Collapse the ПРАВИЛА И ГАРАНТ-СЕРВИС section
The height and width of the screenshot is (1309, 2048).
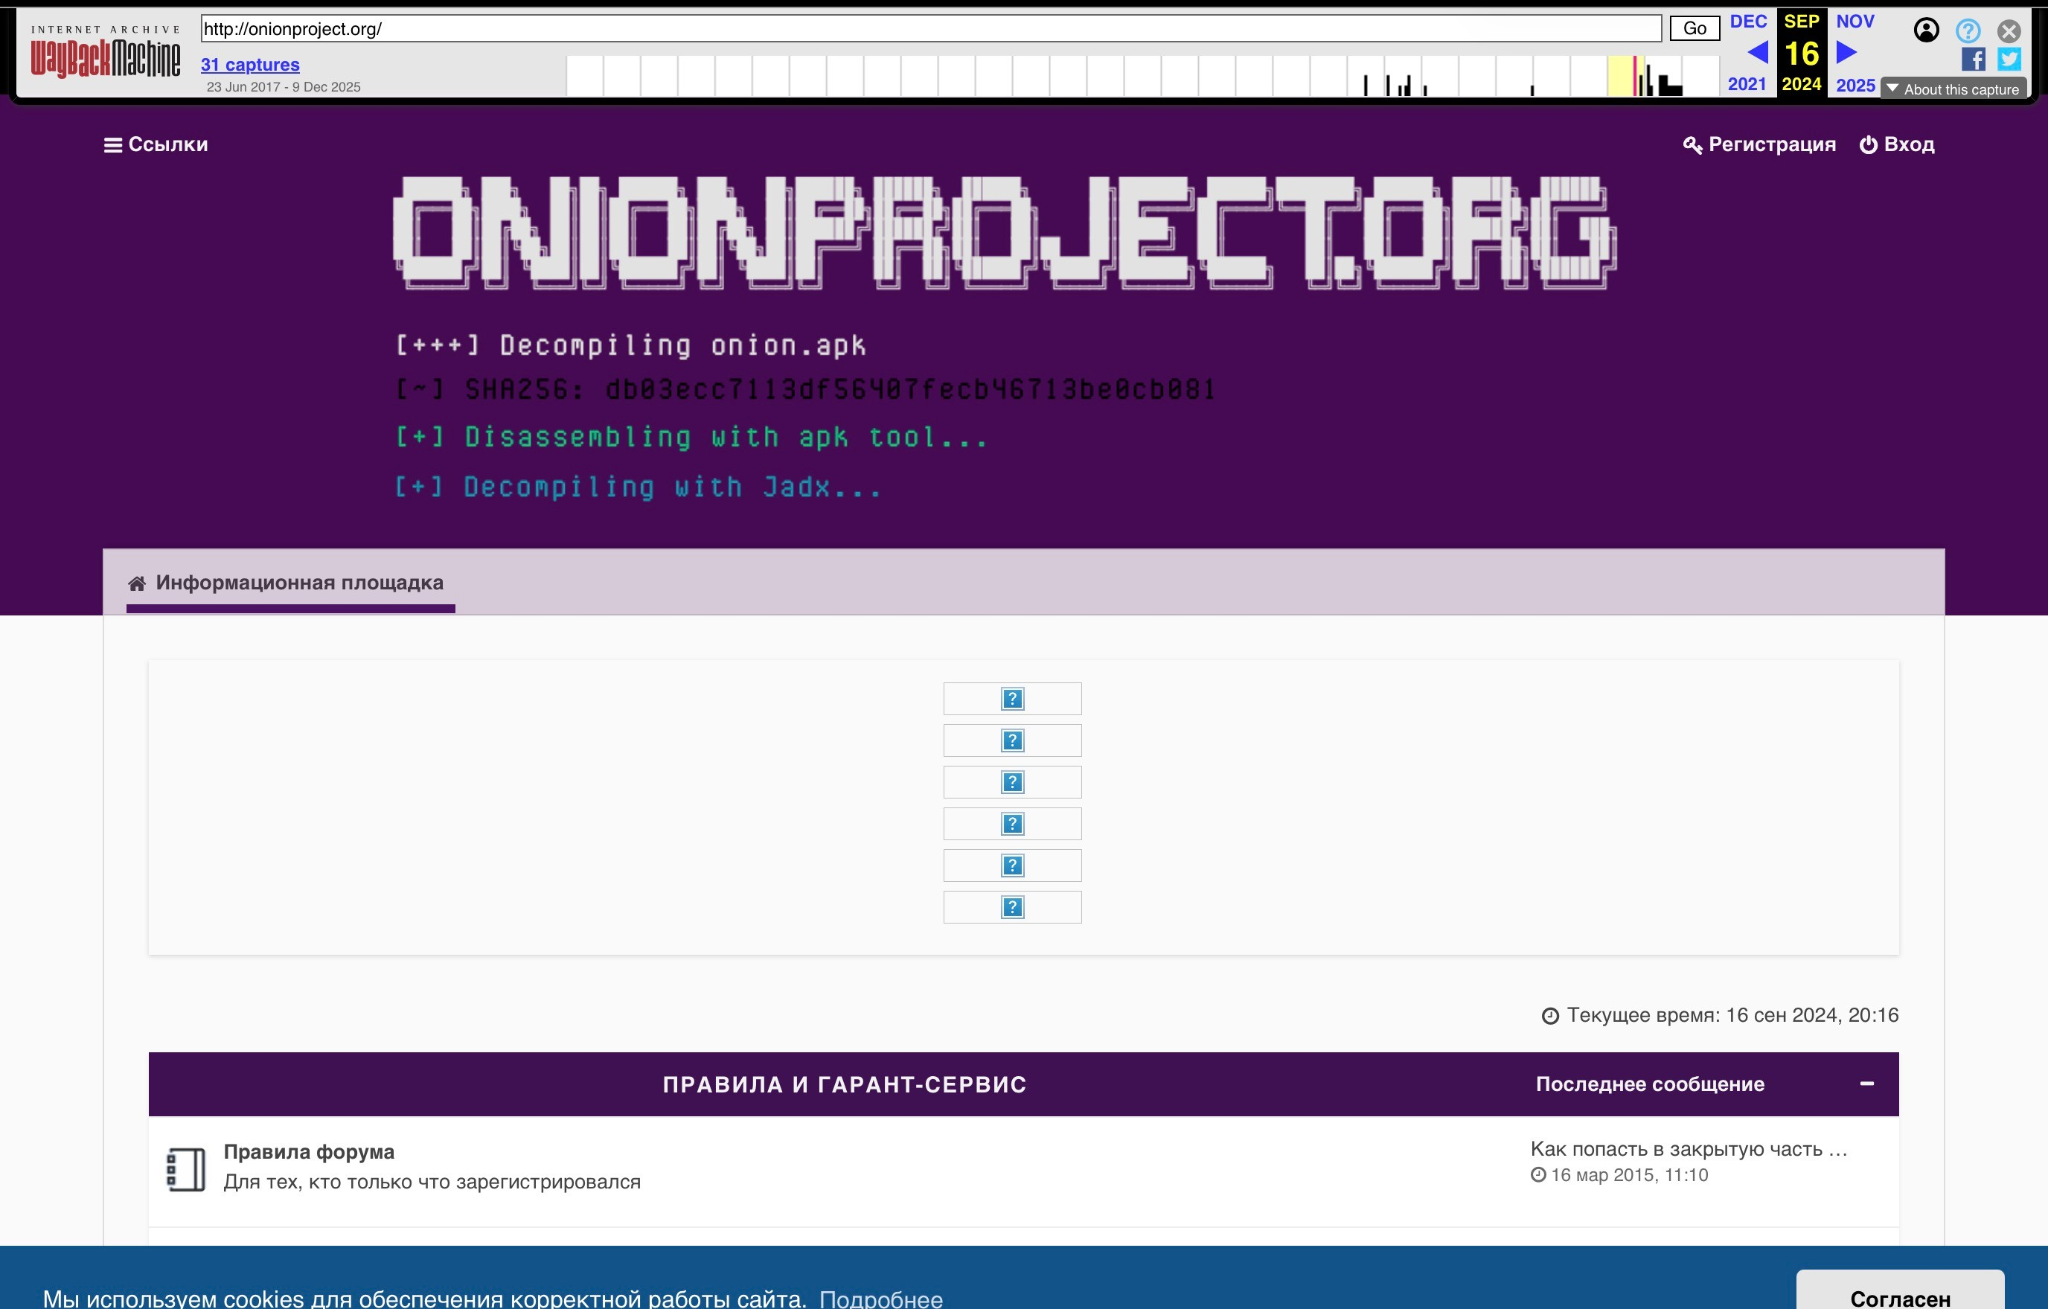1867,1084
